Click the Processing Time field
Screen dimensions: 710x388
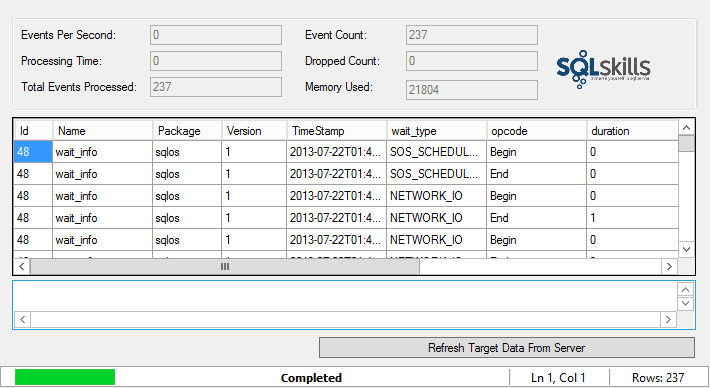(x=216, y=61)
